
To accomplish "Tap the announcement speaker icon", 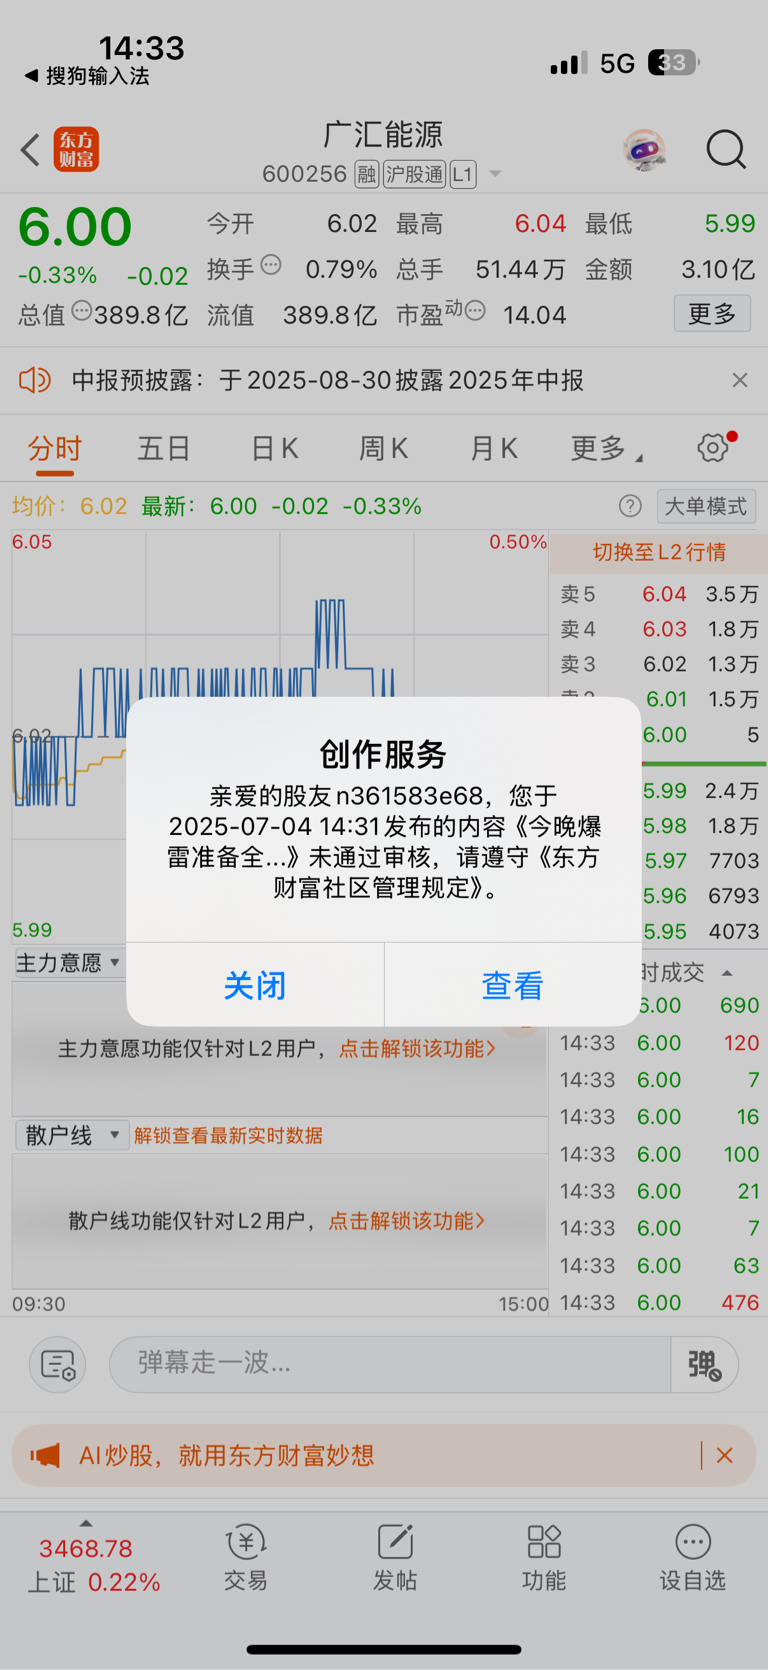I will (x=35, y=380).
